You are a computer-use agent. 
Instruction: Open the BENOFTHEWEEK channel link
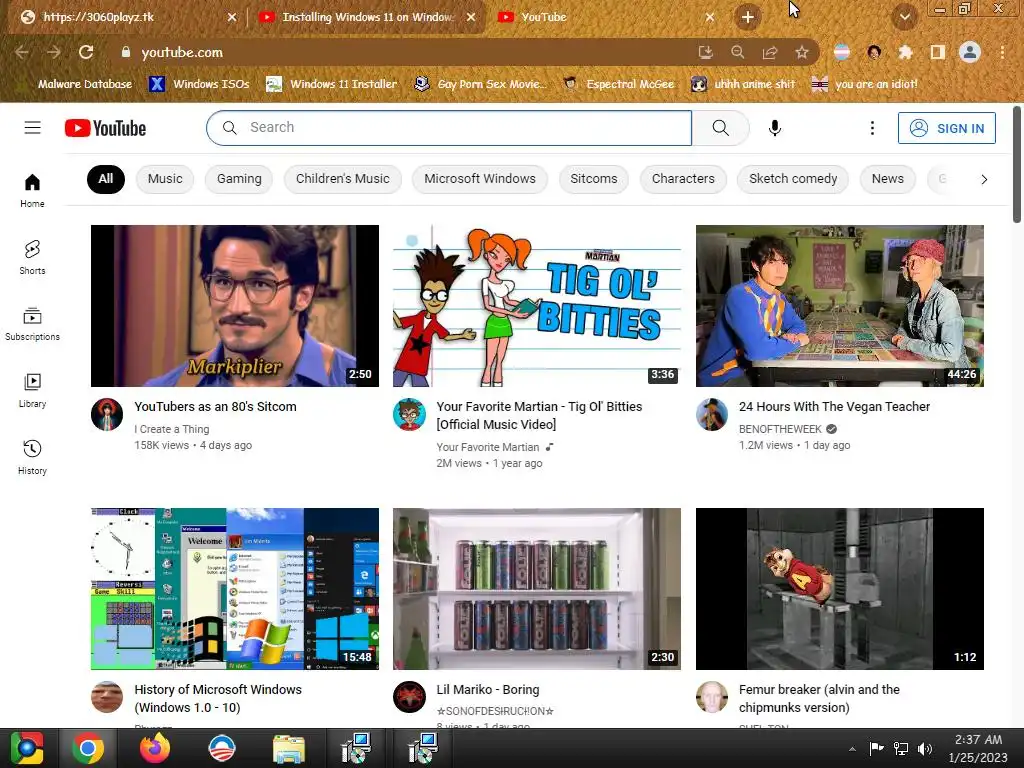pos(780,429)
